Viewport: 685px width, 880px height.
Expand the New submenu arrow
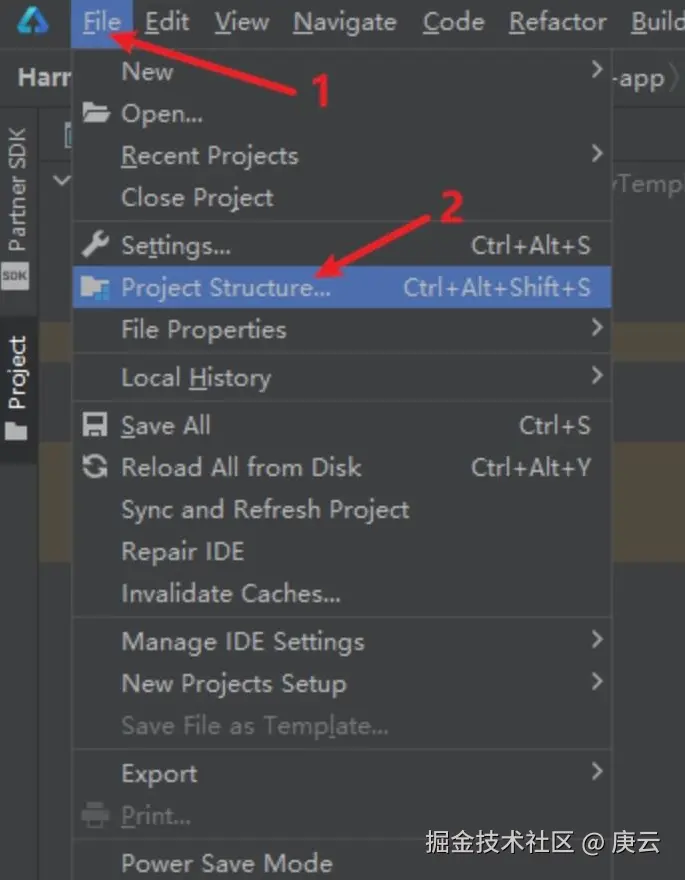[x=596, y=70]
